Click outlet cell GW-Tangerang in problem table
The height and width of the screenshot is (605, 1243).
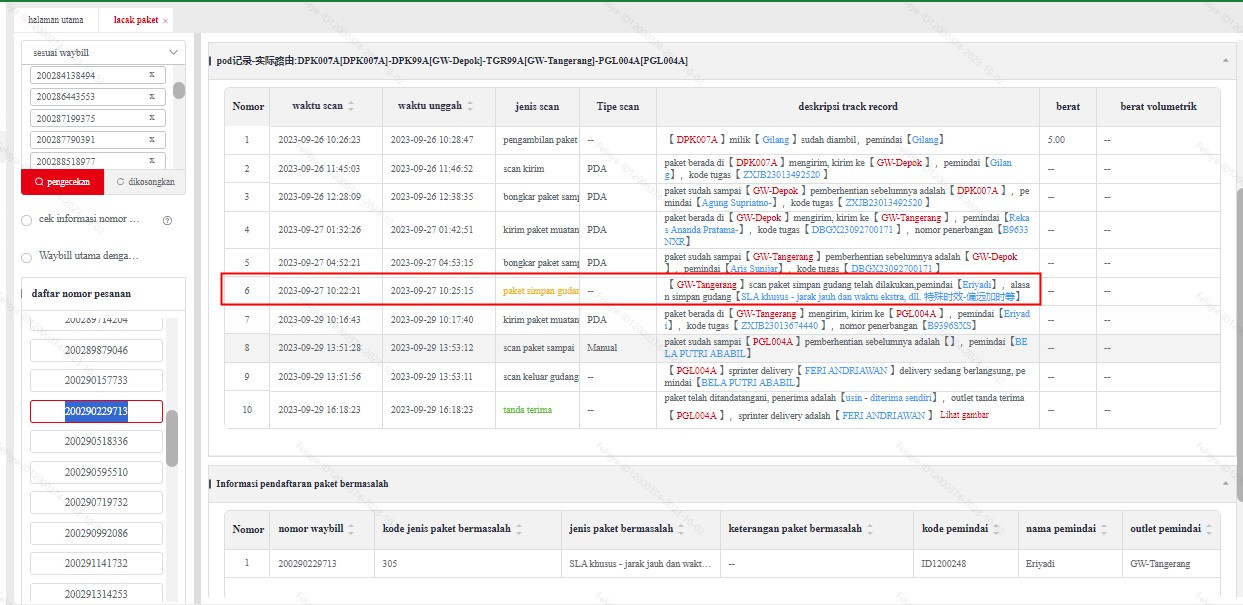click(1160, 564)
